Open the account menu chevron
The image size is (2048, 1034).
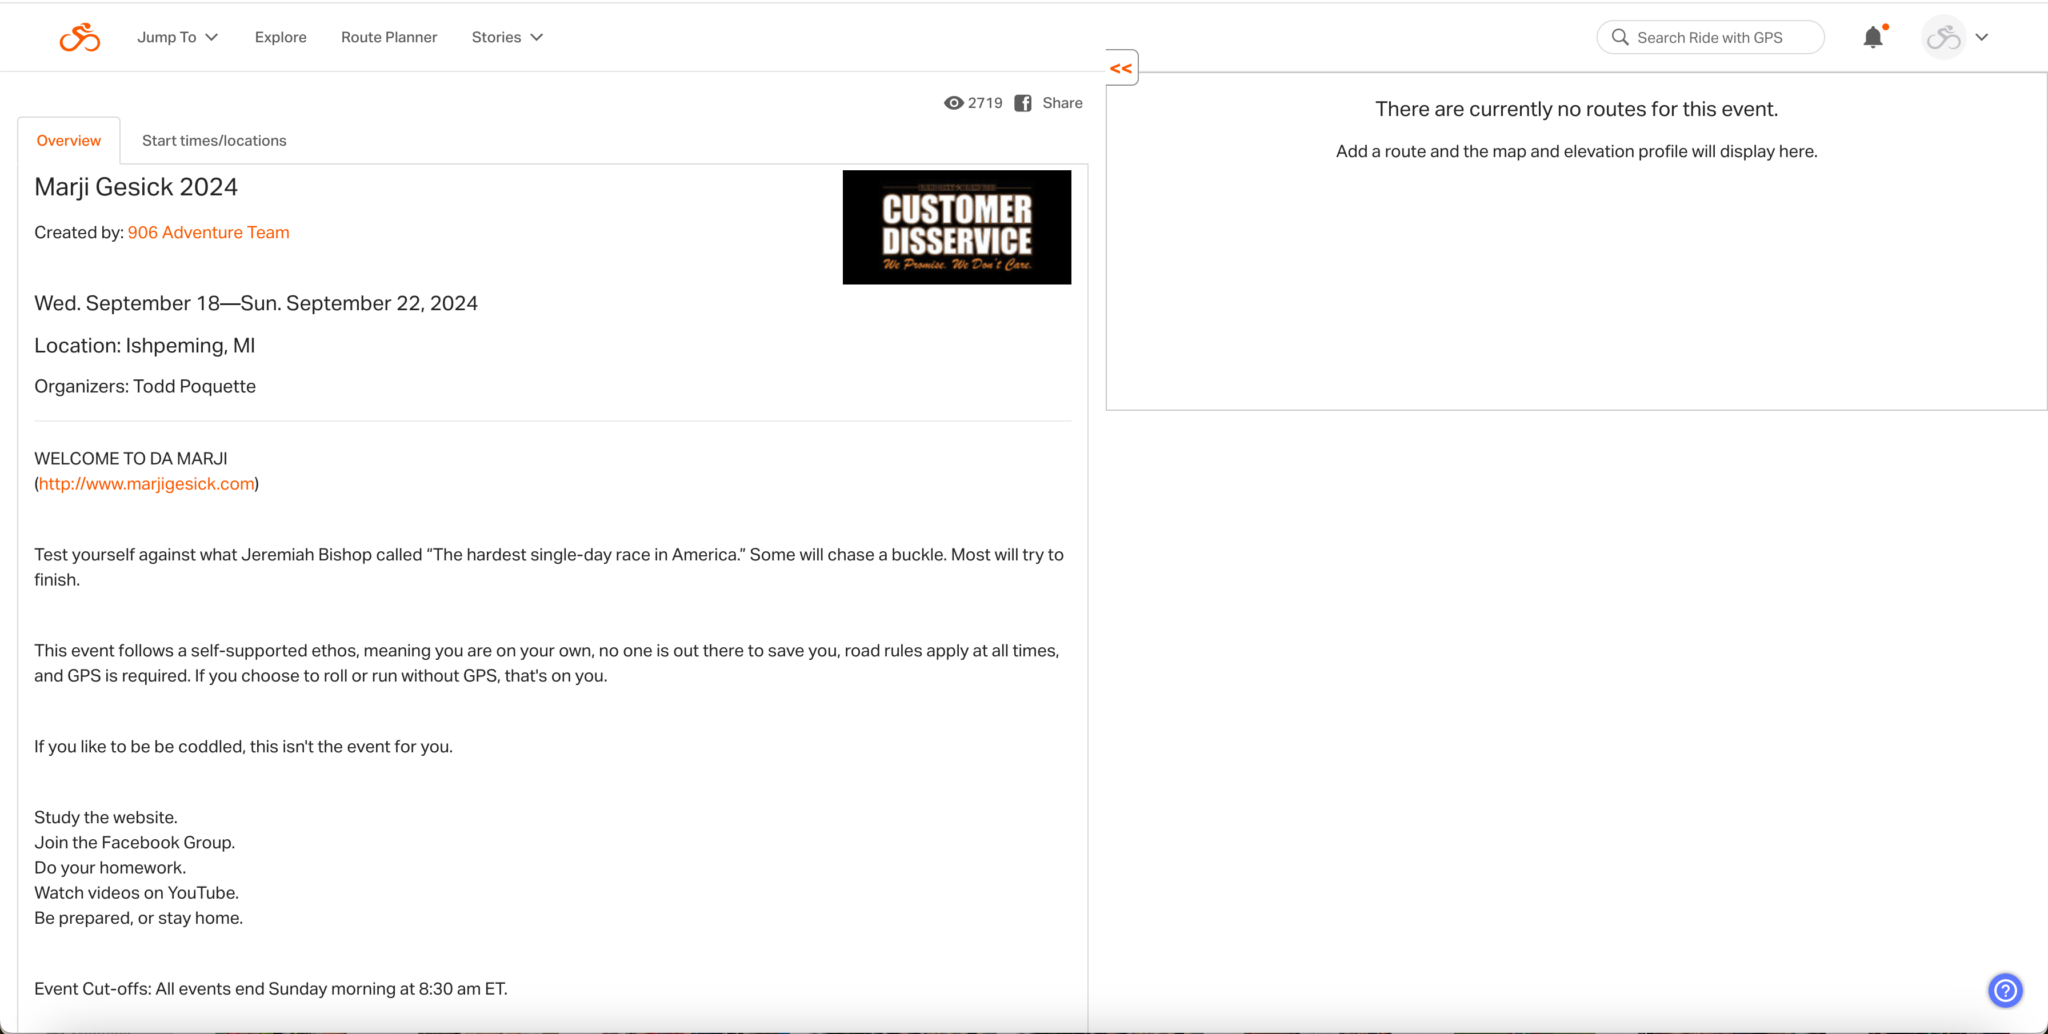pos(1982,37)
